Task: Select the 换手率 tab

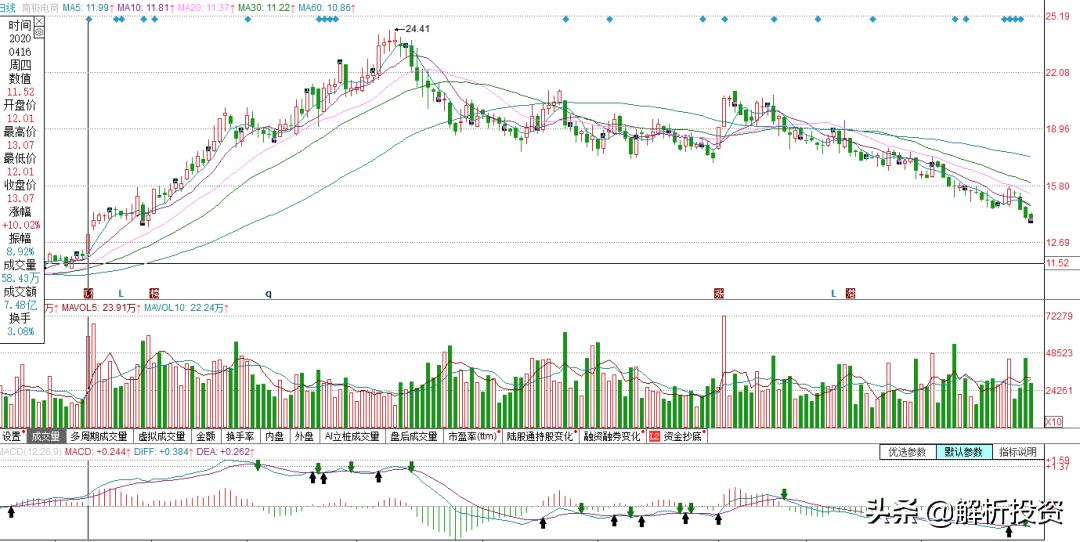Action: pos(241,437)
